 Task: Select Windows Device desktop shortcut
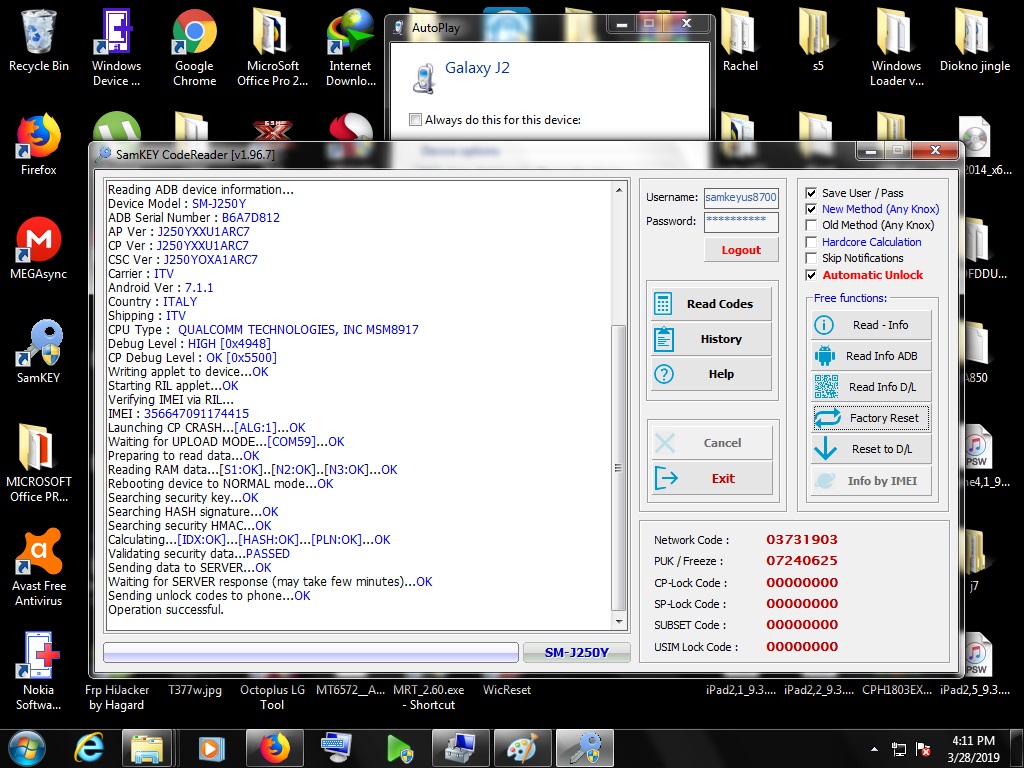click(x=116, y=47)
